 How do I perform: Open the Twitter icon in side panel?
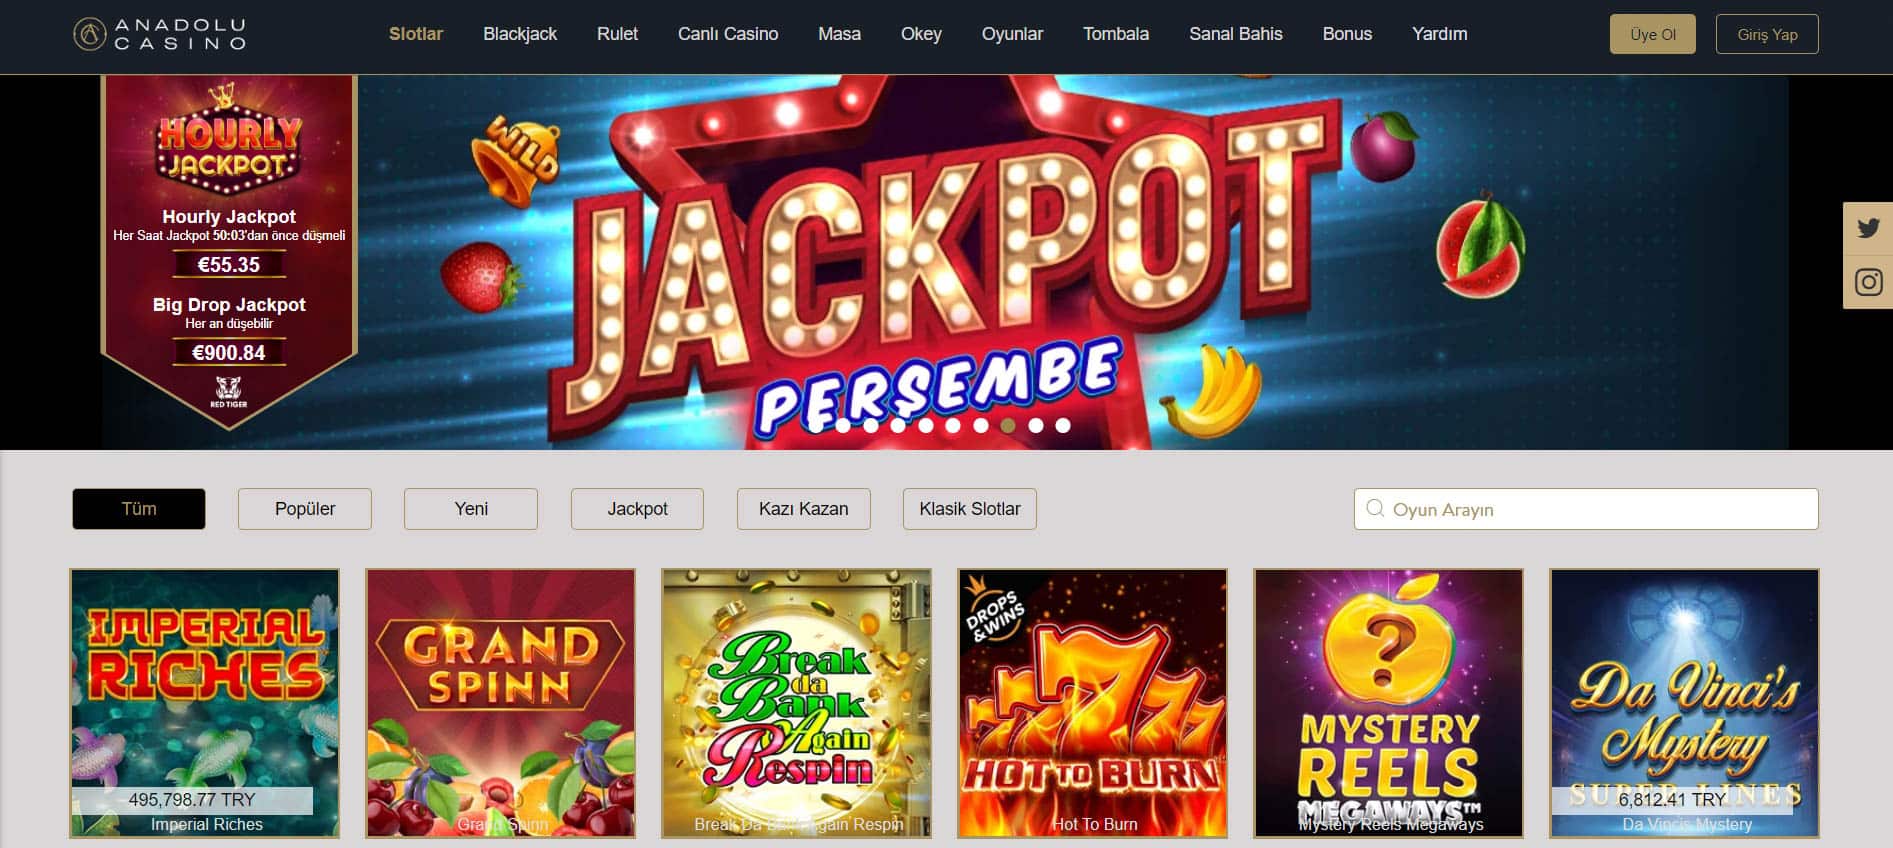(x=1868, y=228)
